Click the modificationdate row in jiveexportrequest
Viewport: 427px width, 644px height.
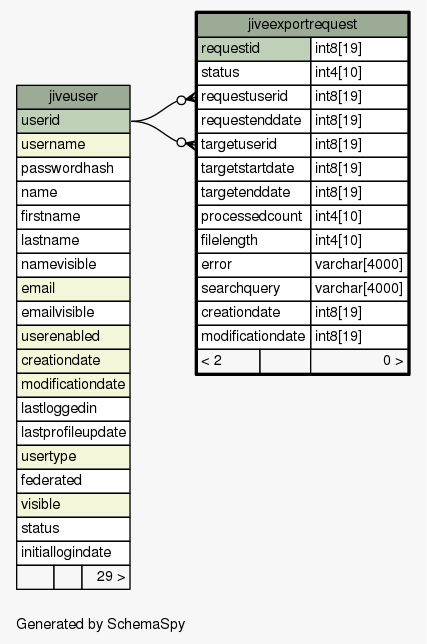[x=303, y=337]
